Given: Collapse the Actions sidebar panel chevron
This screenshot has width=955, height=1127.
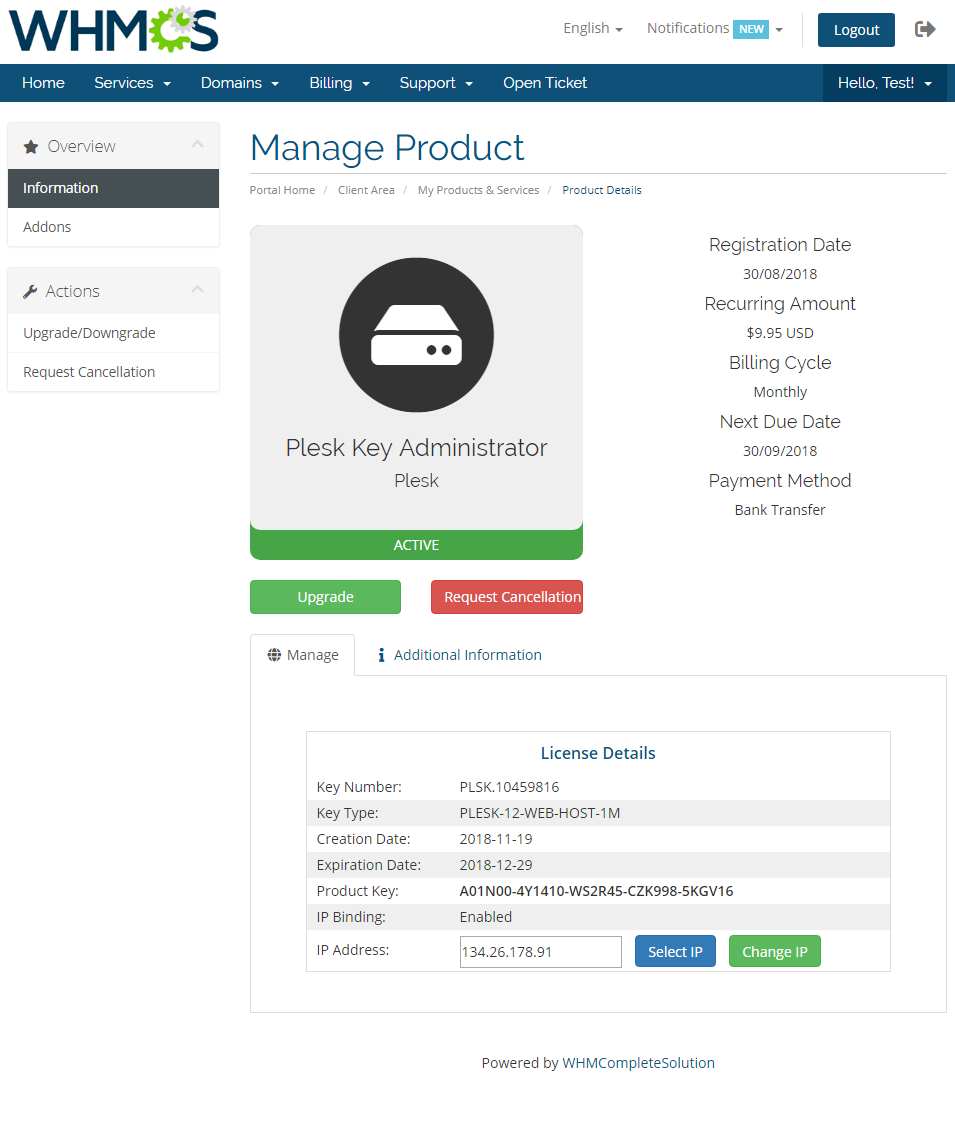Looking at the screenshot, I should coord(198,289).
